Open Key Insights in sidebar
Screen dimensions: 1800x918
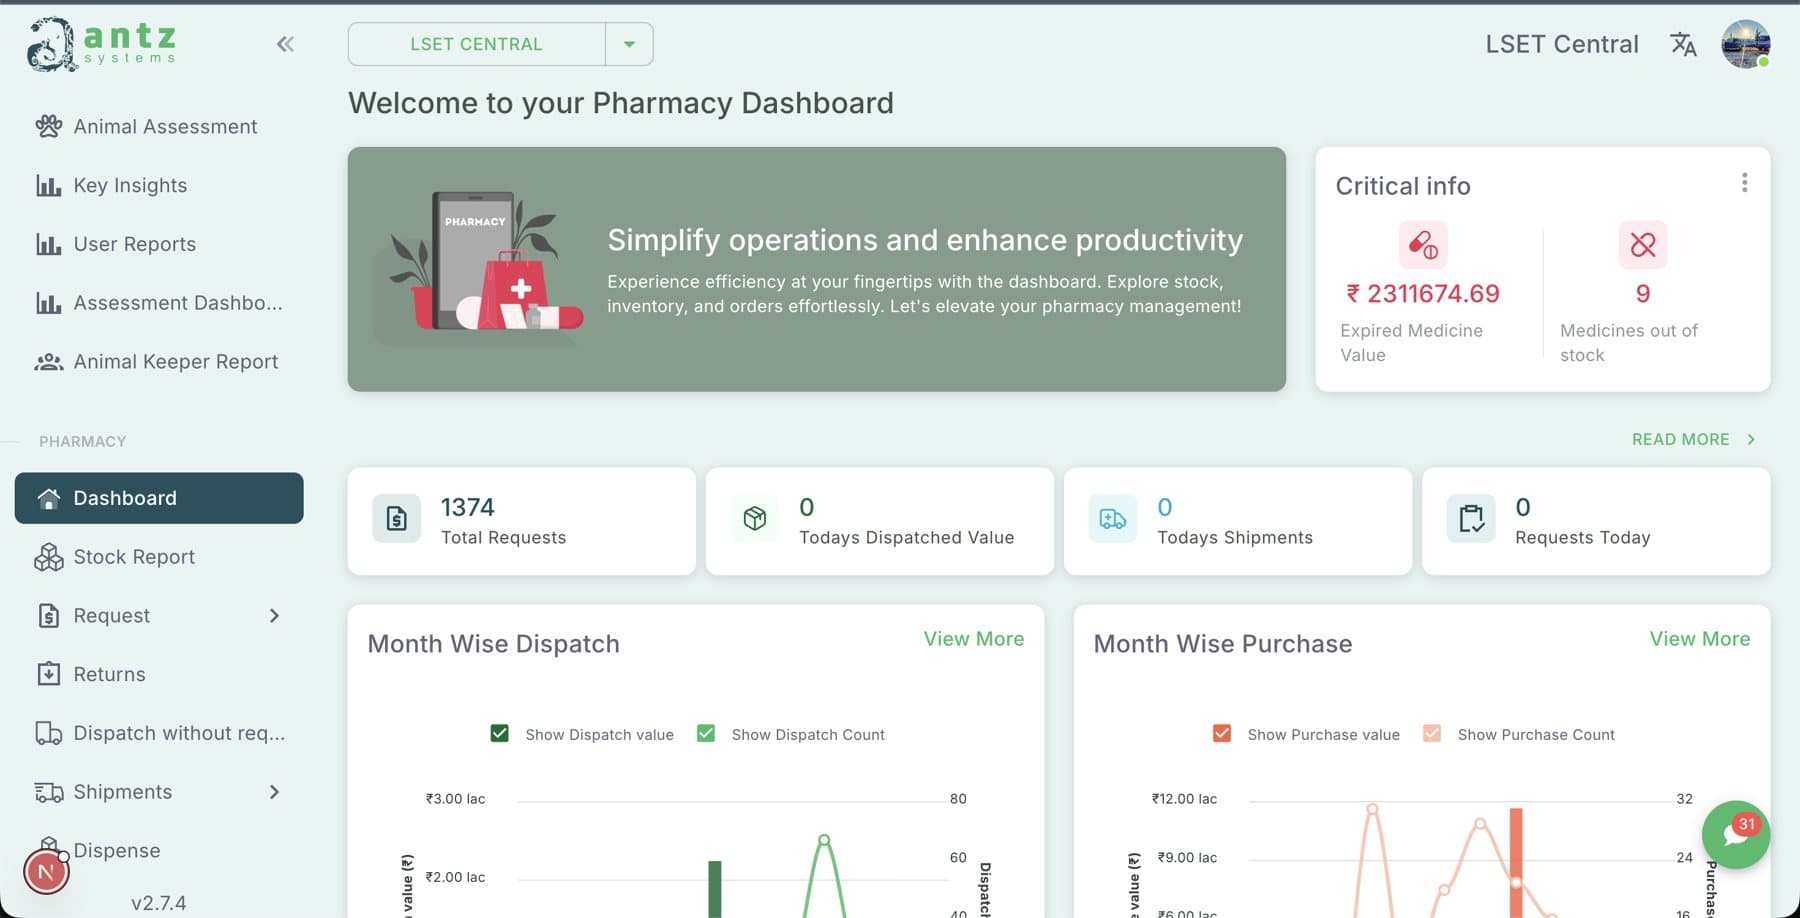[159, 185]
